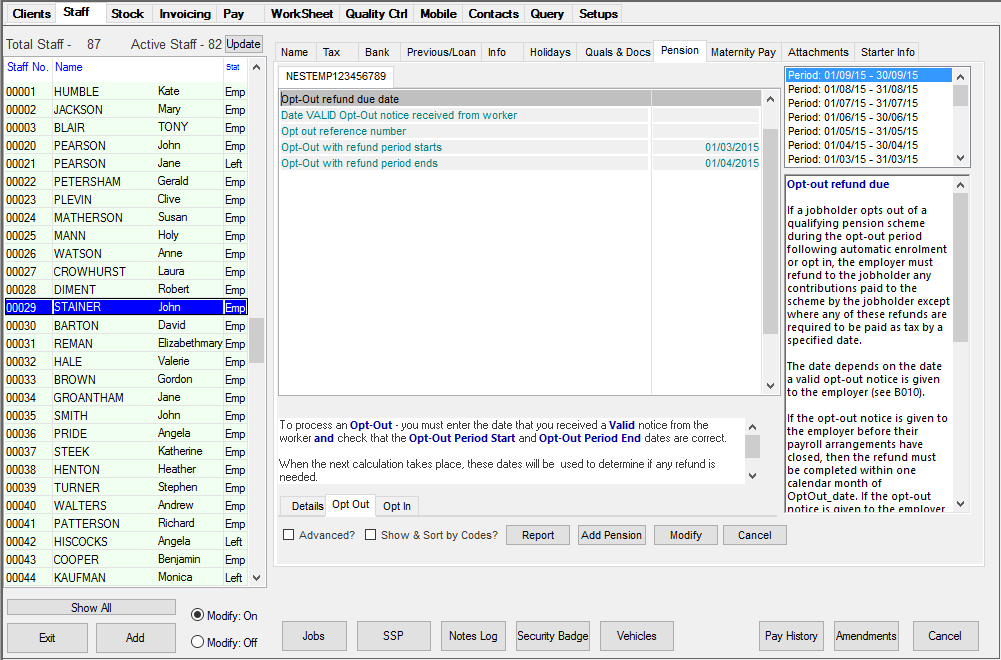Switch to the Opt In sub-tab
1001x660 pixels.
click(x=396, y=506)
